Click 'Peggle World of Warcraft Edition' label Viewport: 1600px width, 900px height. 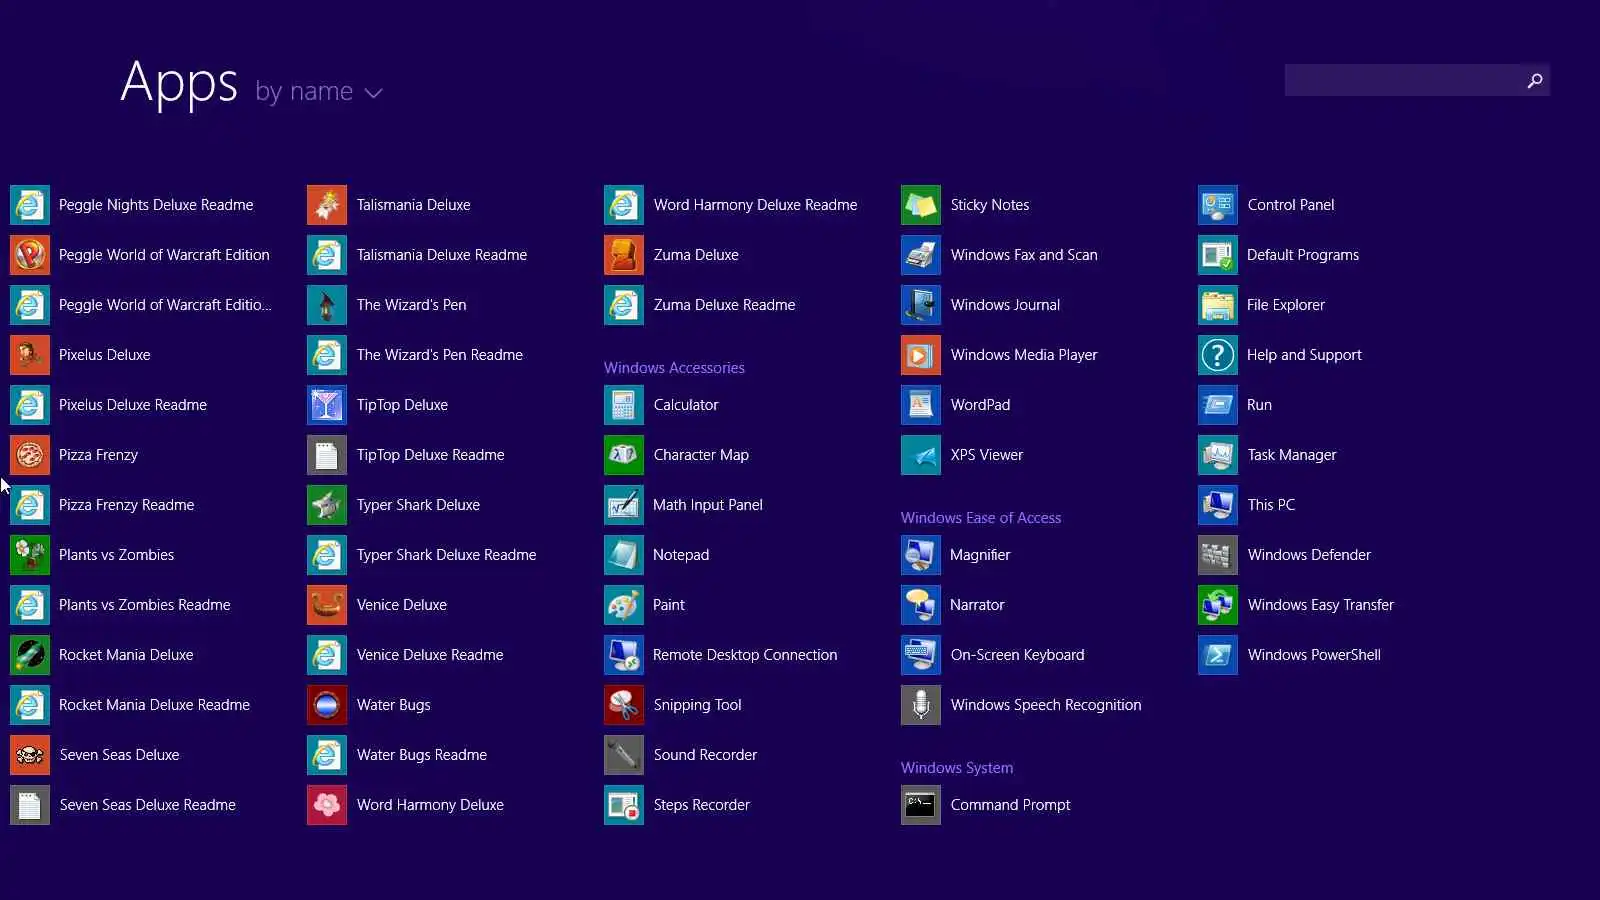[x=164, y=255]
